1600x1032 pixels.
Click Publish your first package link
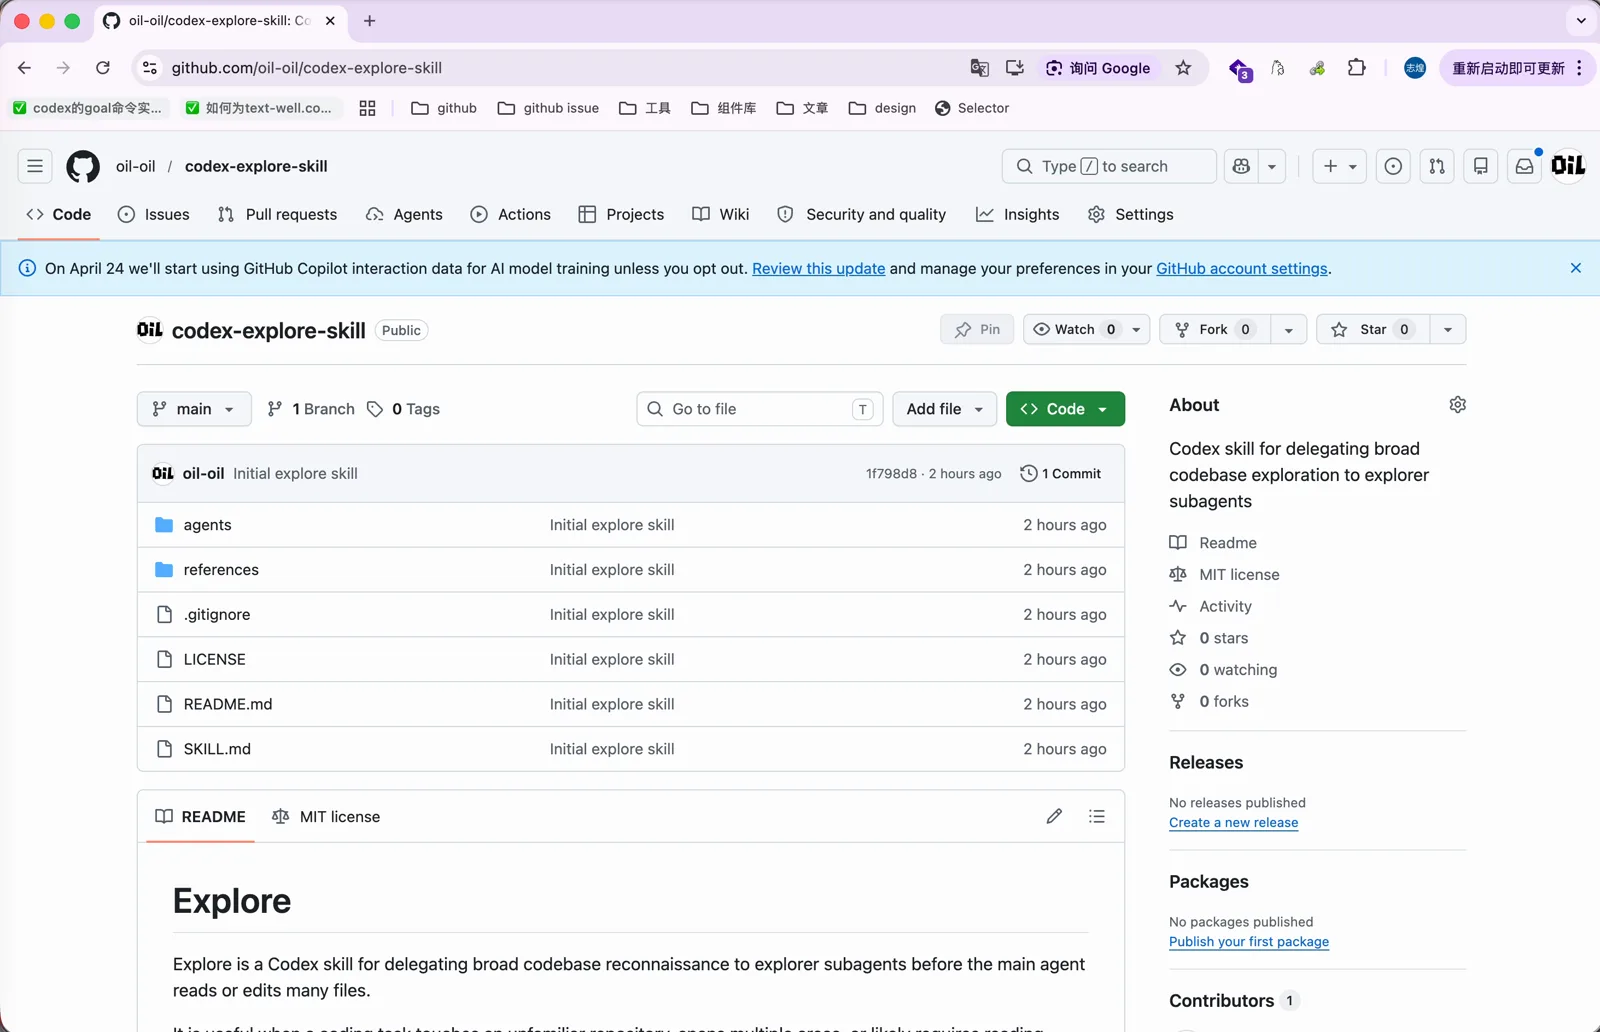point(1249,942)
